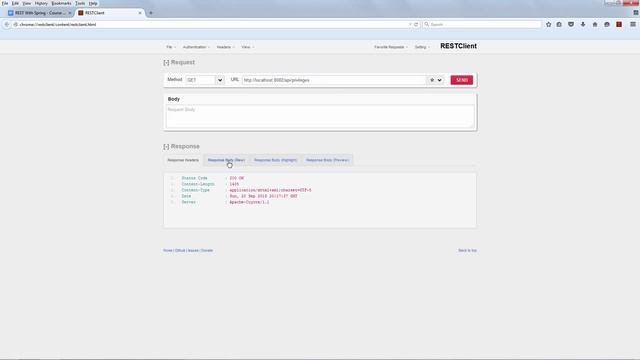Open the Favorite Requests dropdown
The width and height of the screenshot is (640, 360).
[x=391, y=47]
